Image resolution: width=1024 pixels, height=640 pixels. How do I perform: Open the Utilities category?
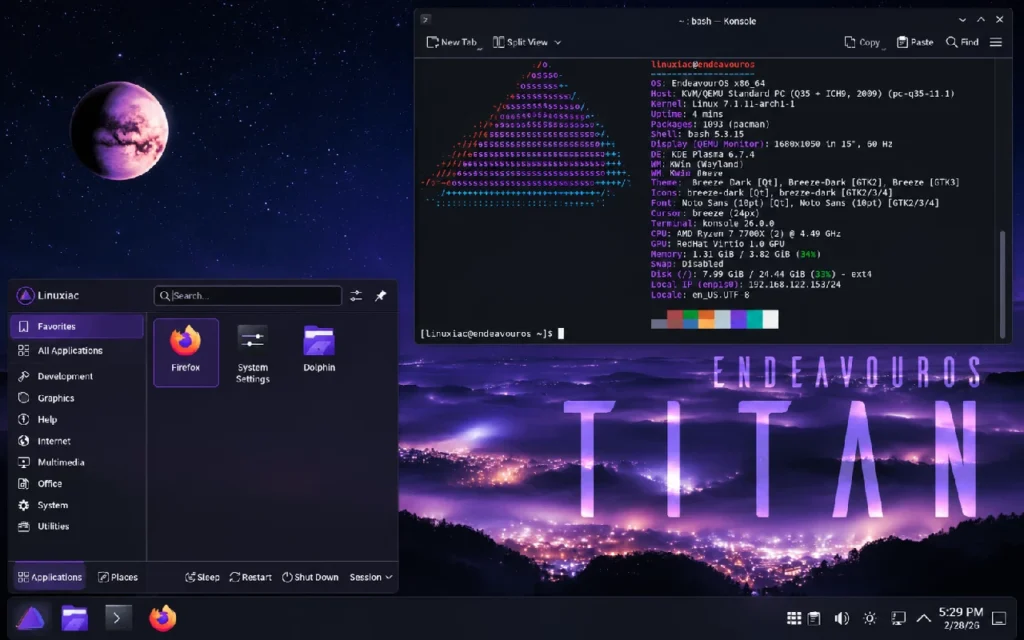pyautogui.click(x=76, y=526)
